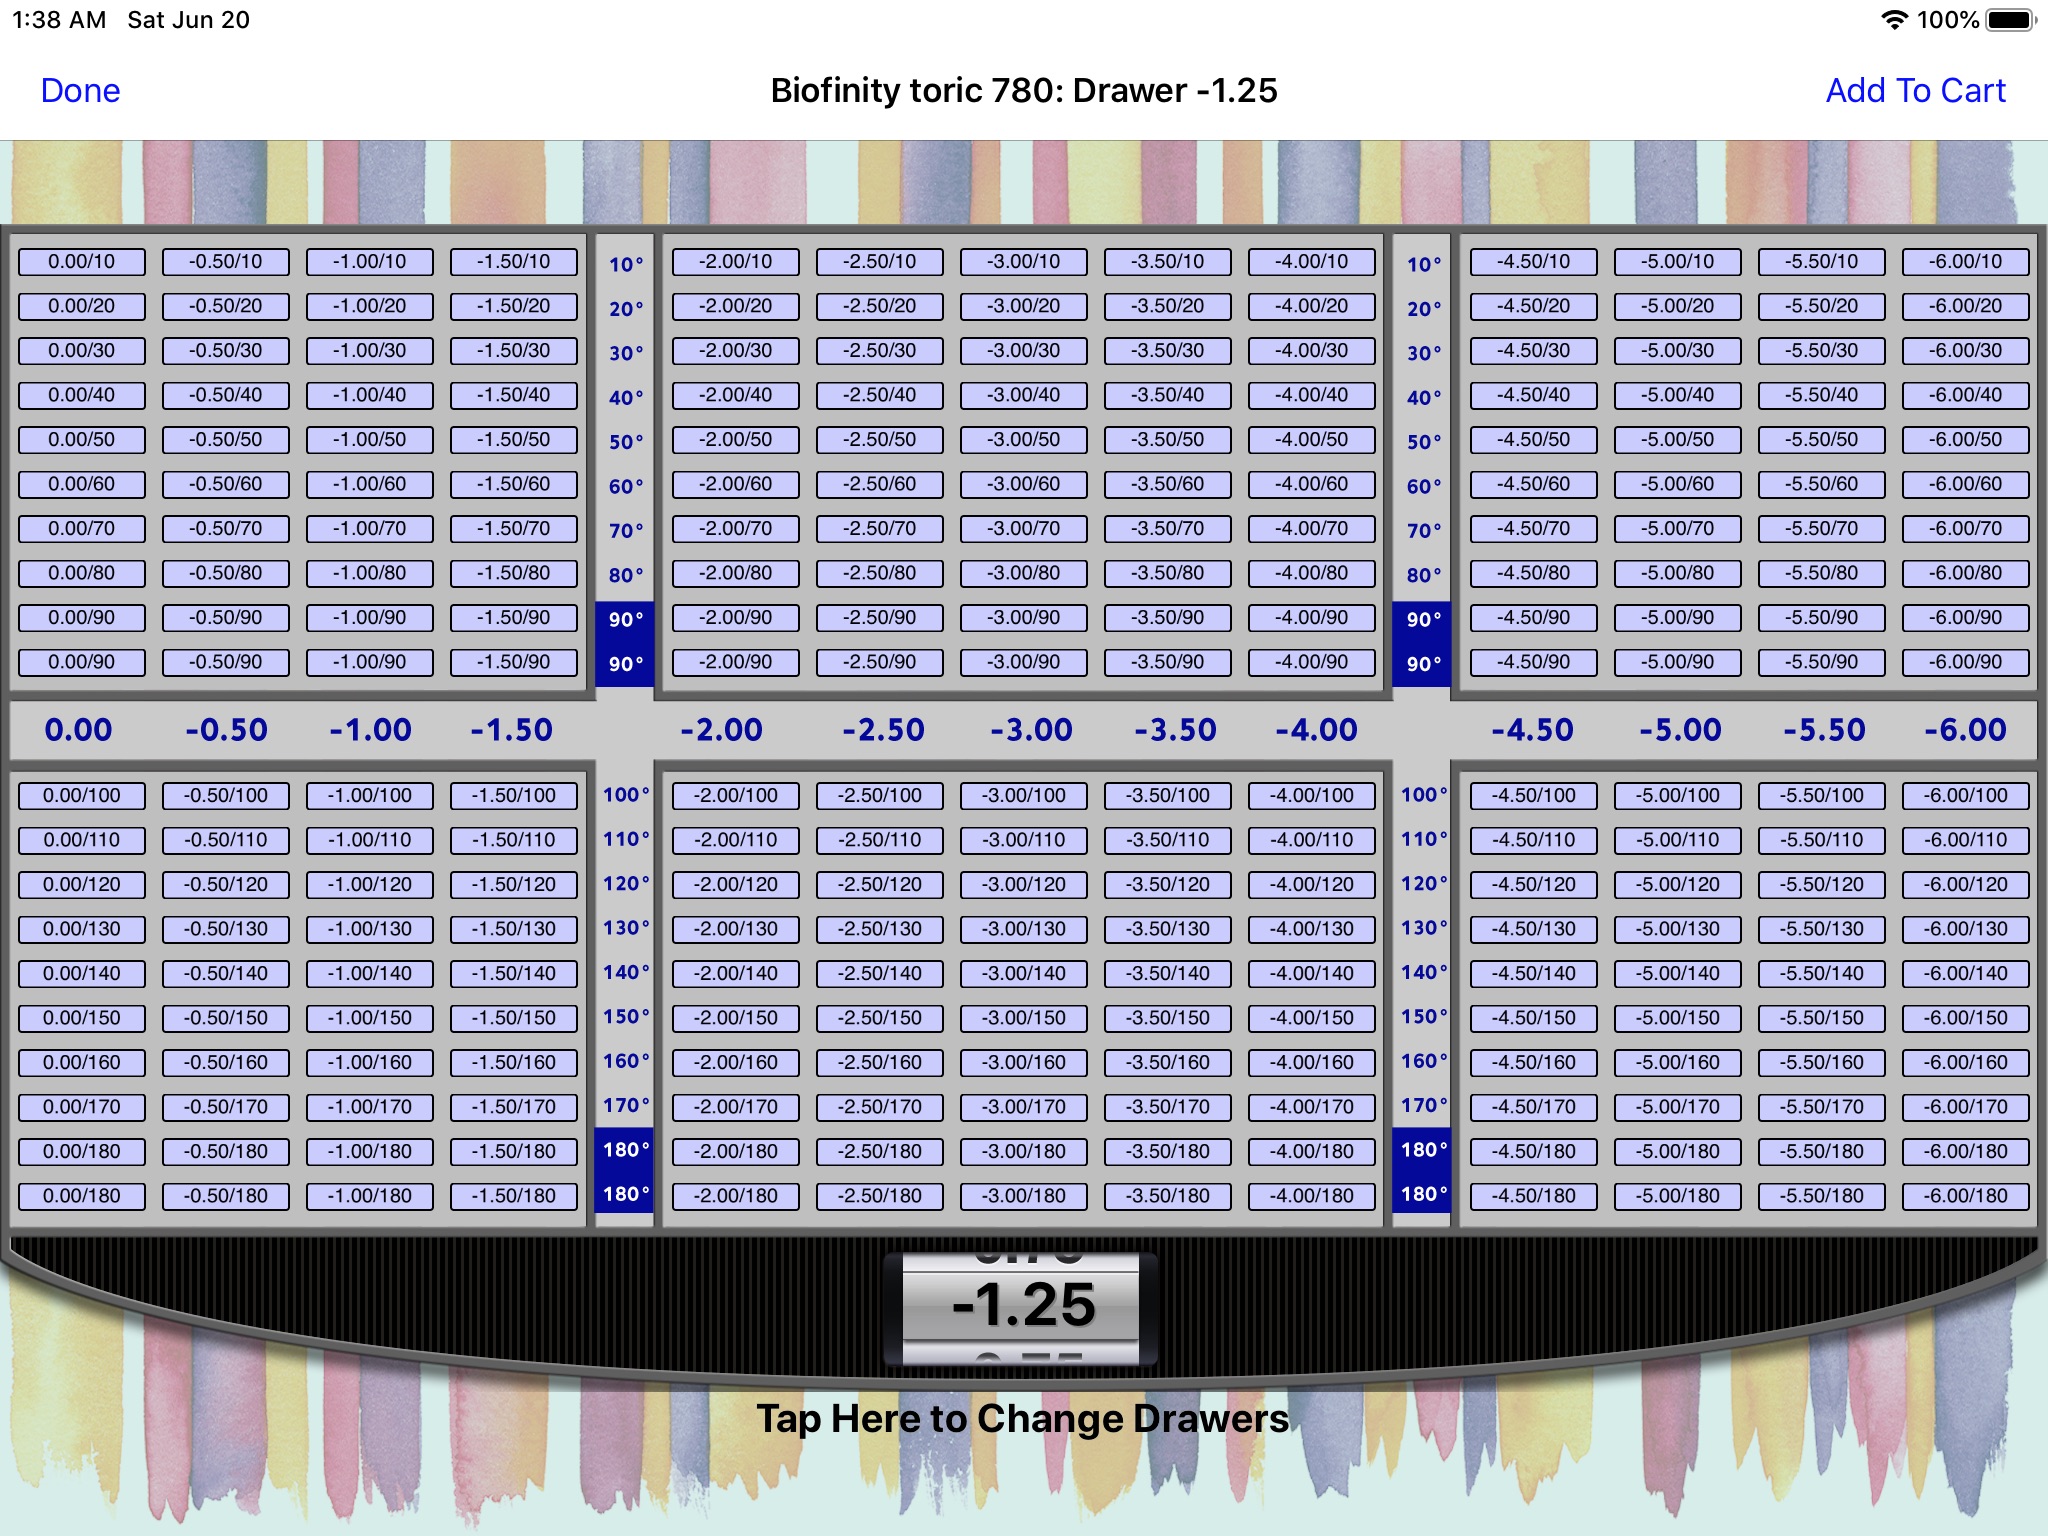The image size is (2048, 1536).
Task: Click the Biofinity toric 780 drawer title
Action: coord(1024,90)
